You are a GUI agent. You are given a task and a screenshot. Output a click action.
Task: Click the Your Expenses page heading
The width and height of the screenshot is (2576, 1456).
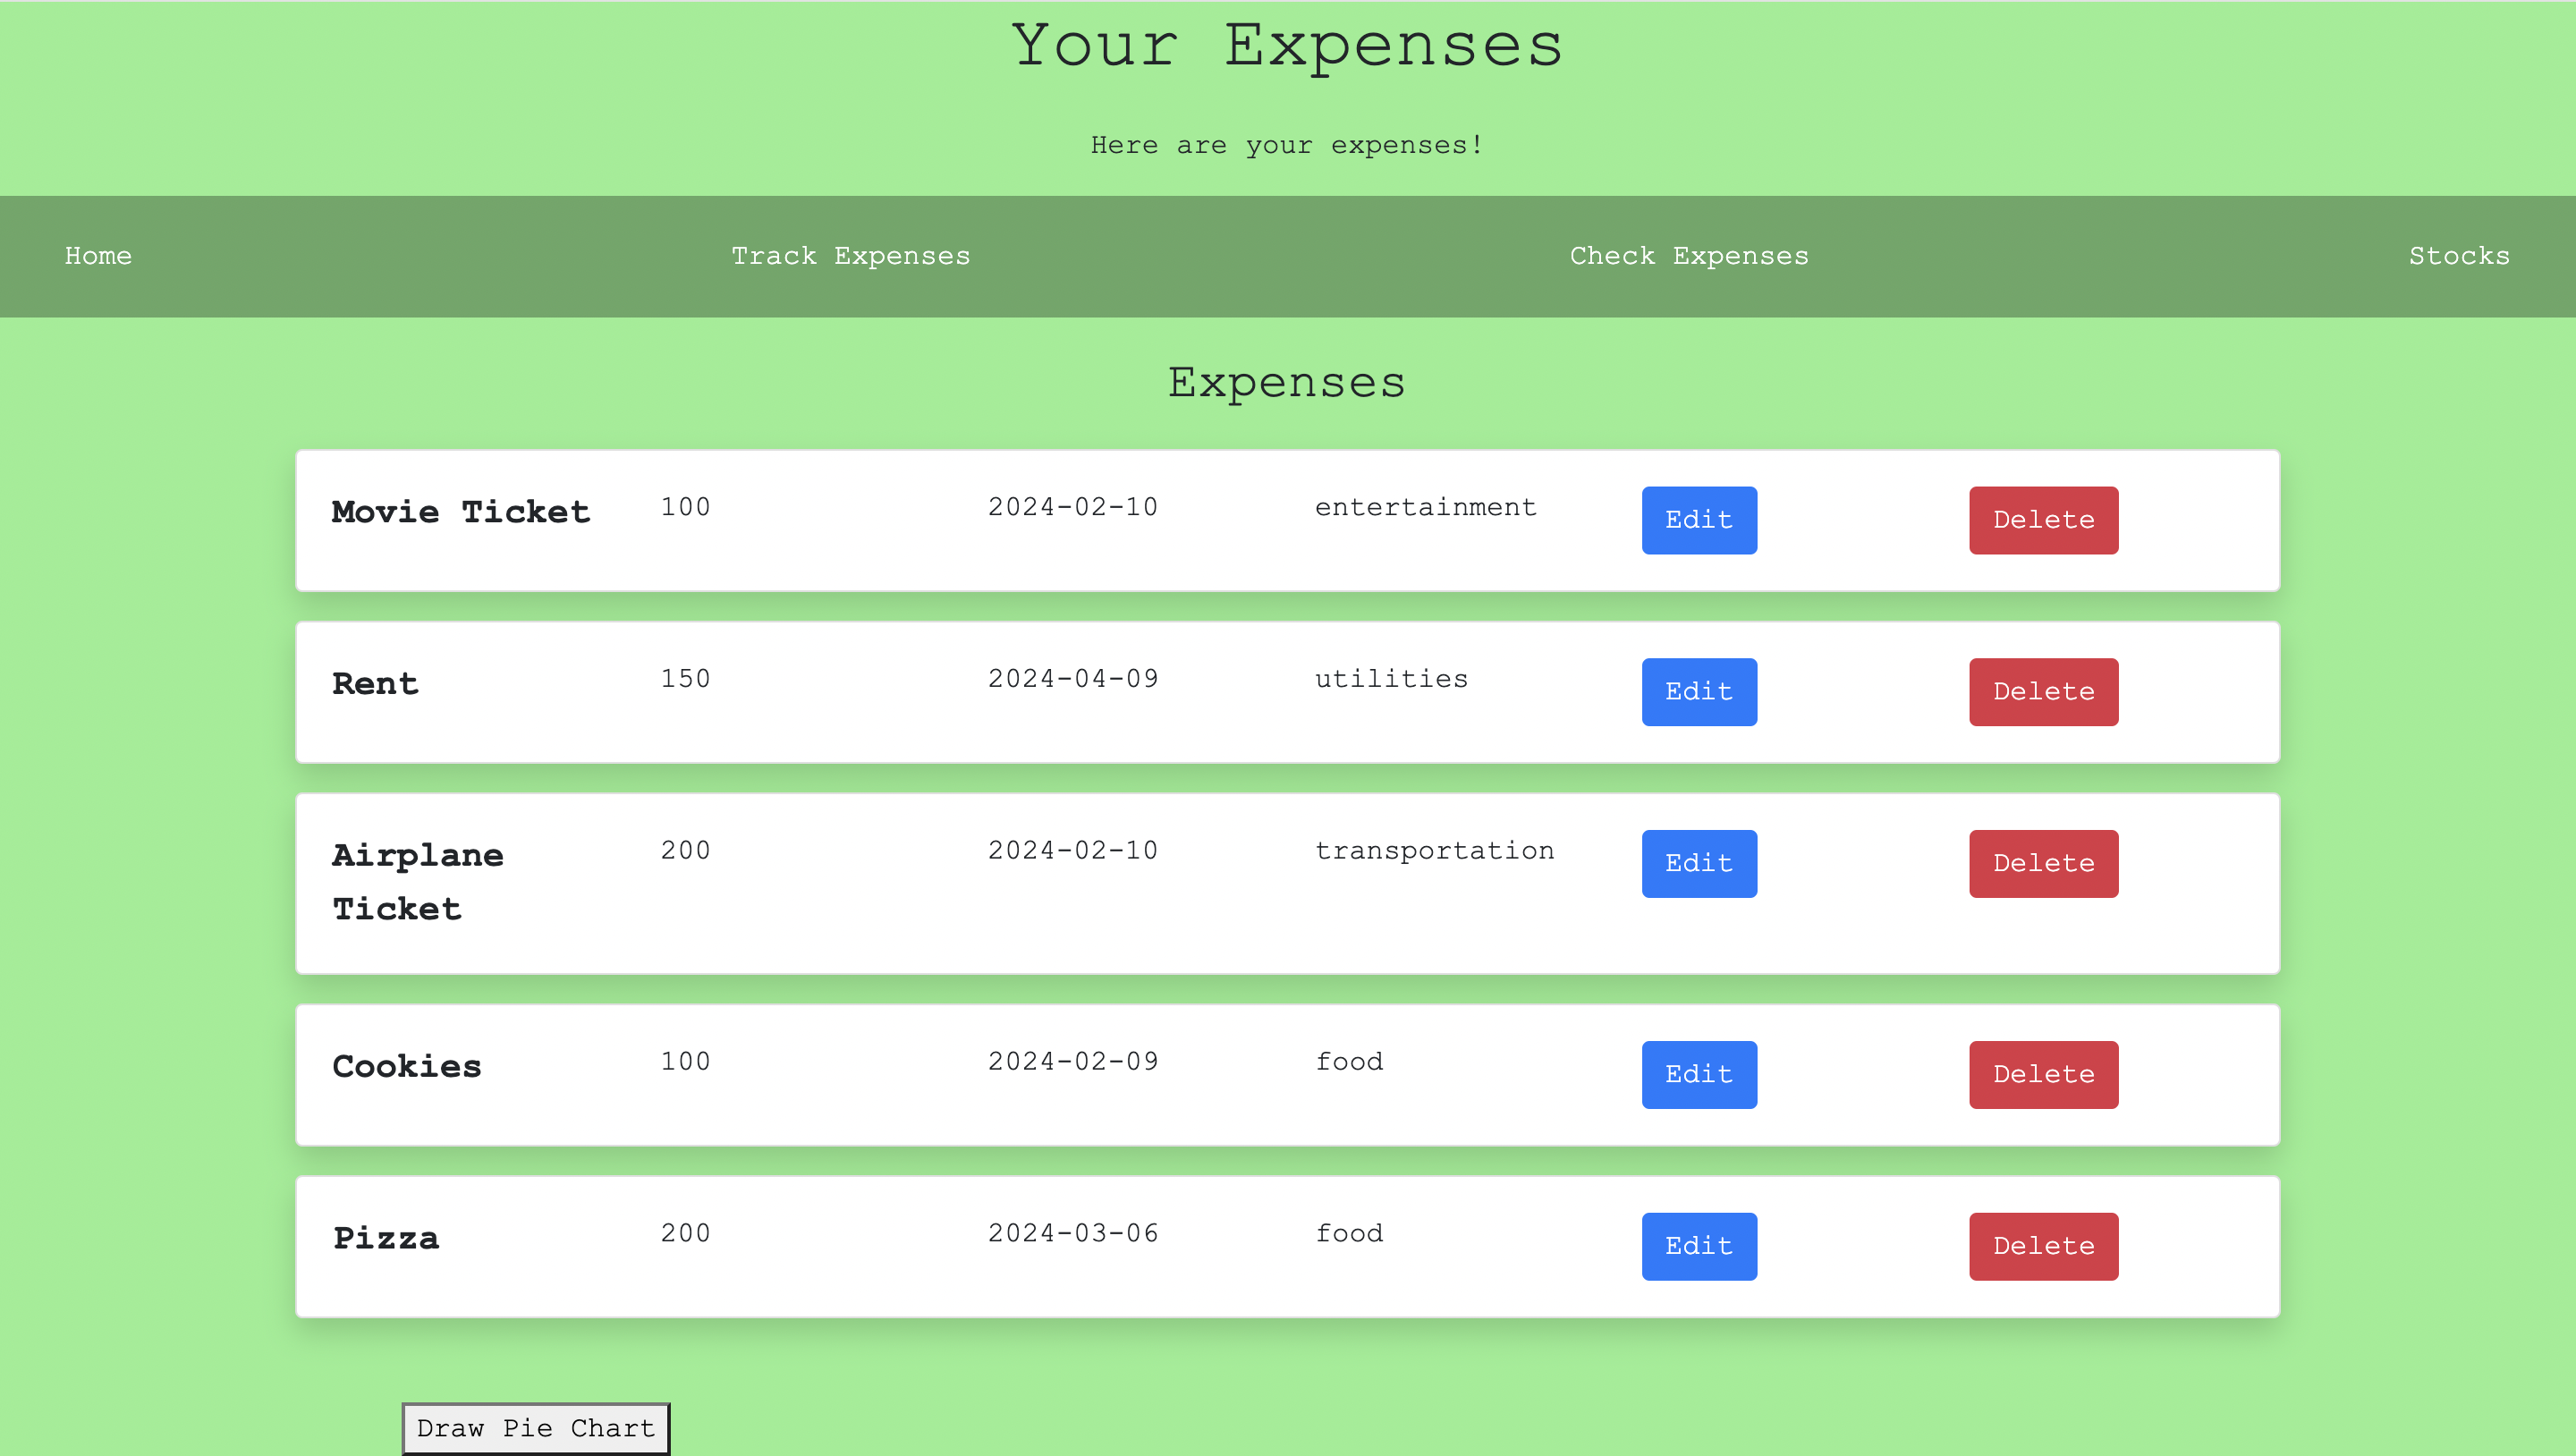(1287, 46)
